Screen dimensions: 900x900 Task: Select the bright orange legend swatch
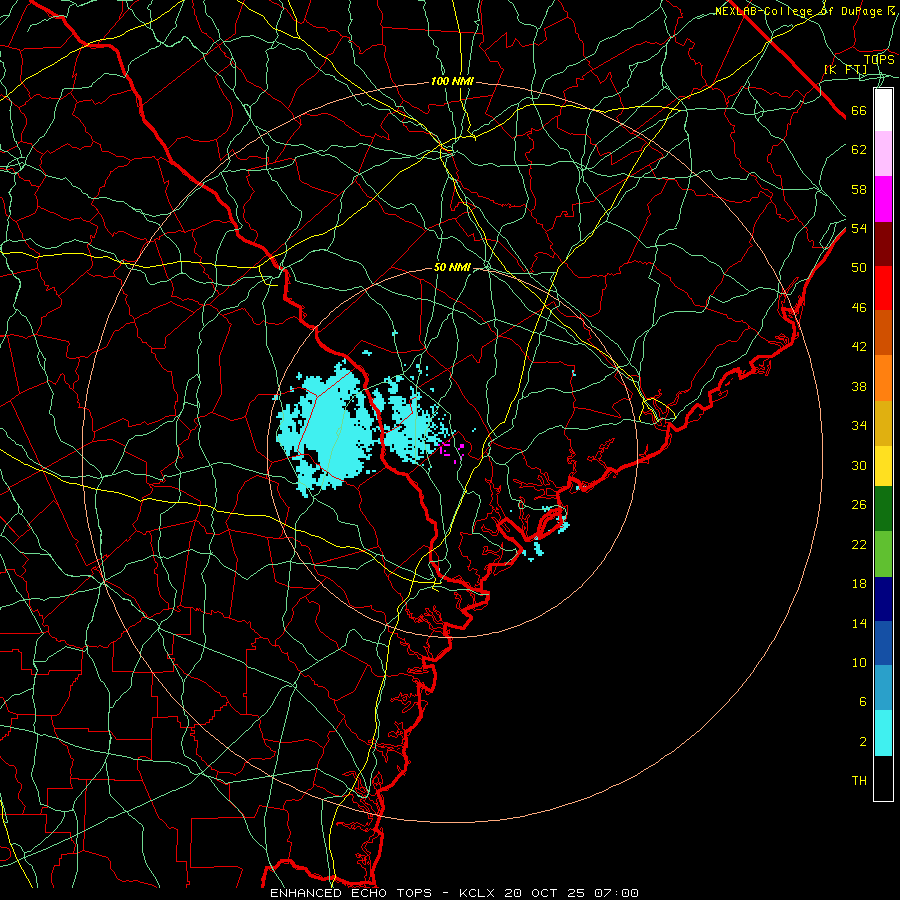click(x=883, y=378)
